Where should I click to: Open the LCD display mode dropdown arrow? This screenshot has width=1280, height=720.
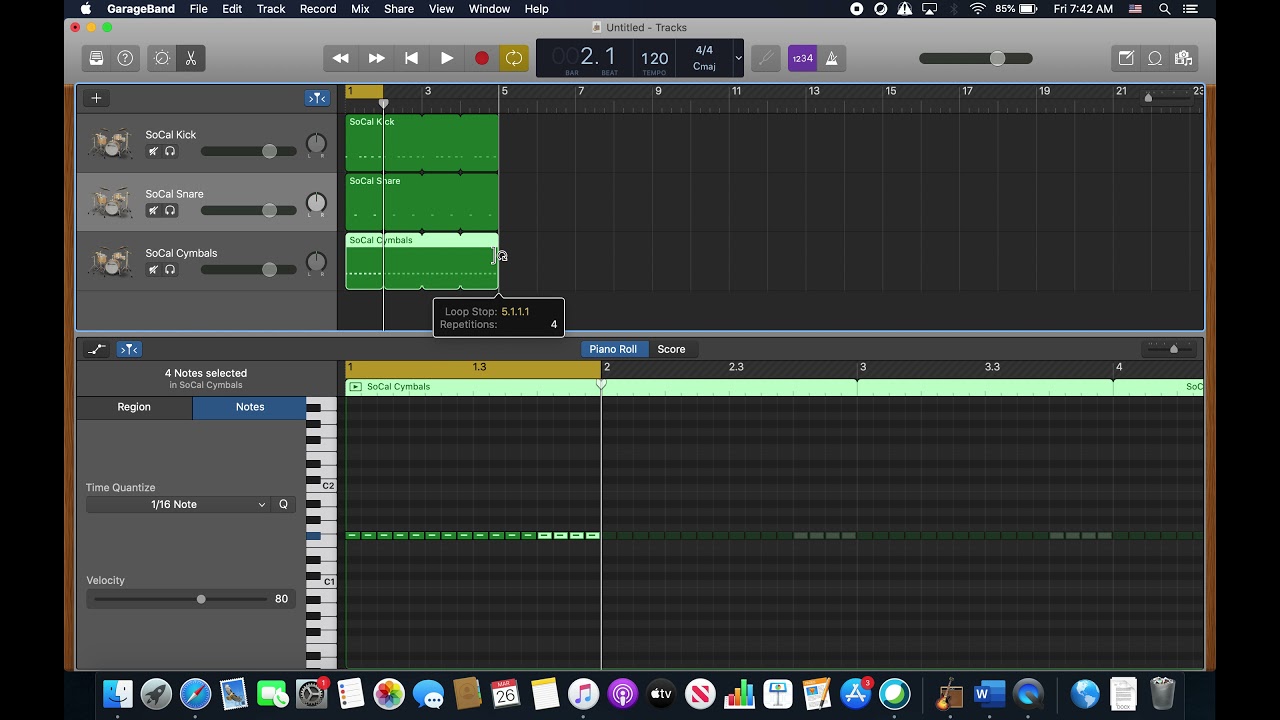pos(738,58)
